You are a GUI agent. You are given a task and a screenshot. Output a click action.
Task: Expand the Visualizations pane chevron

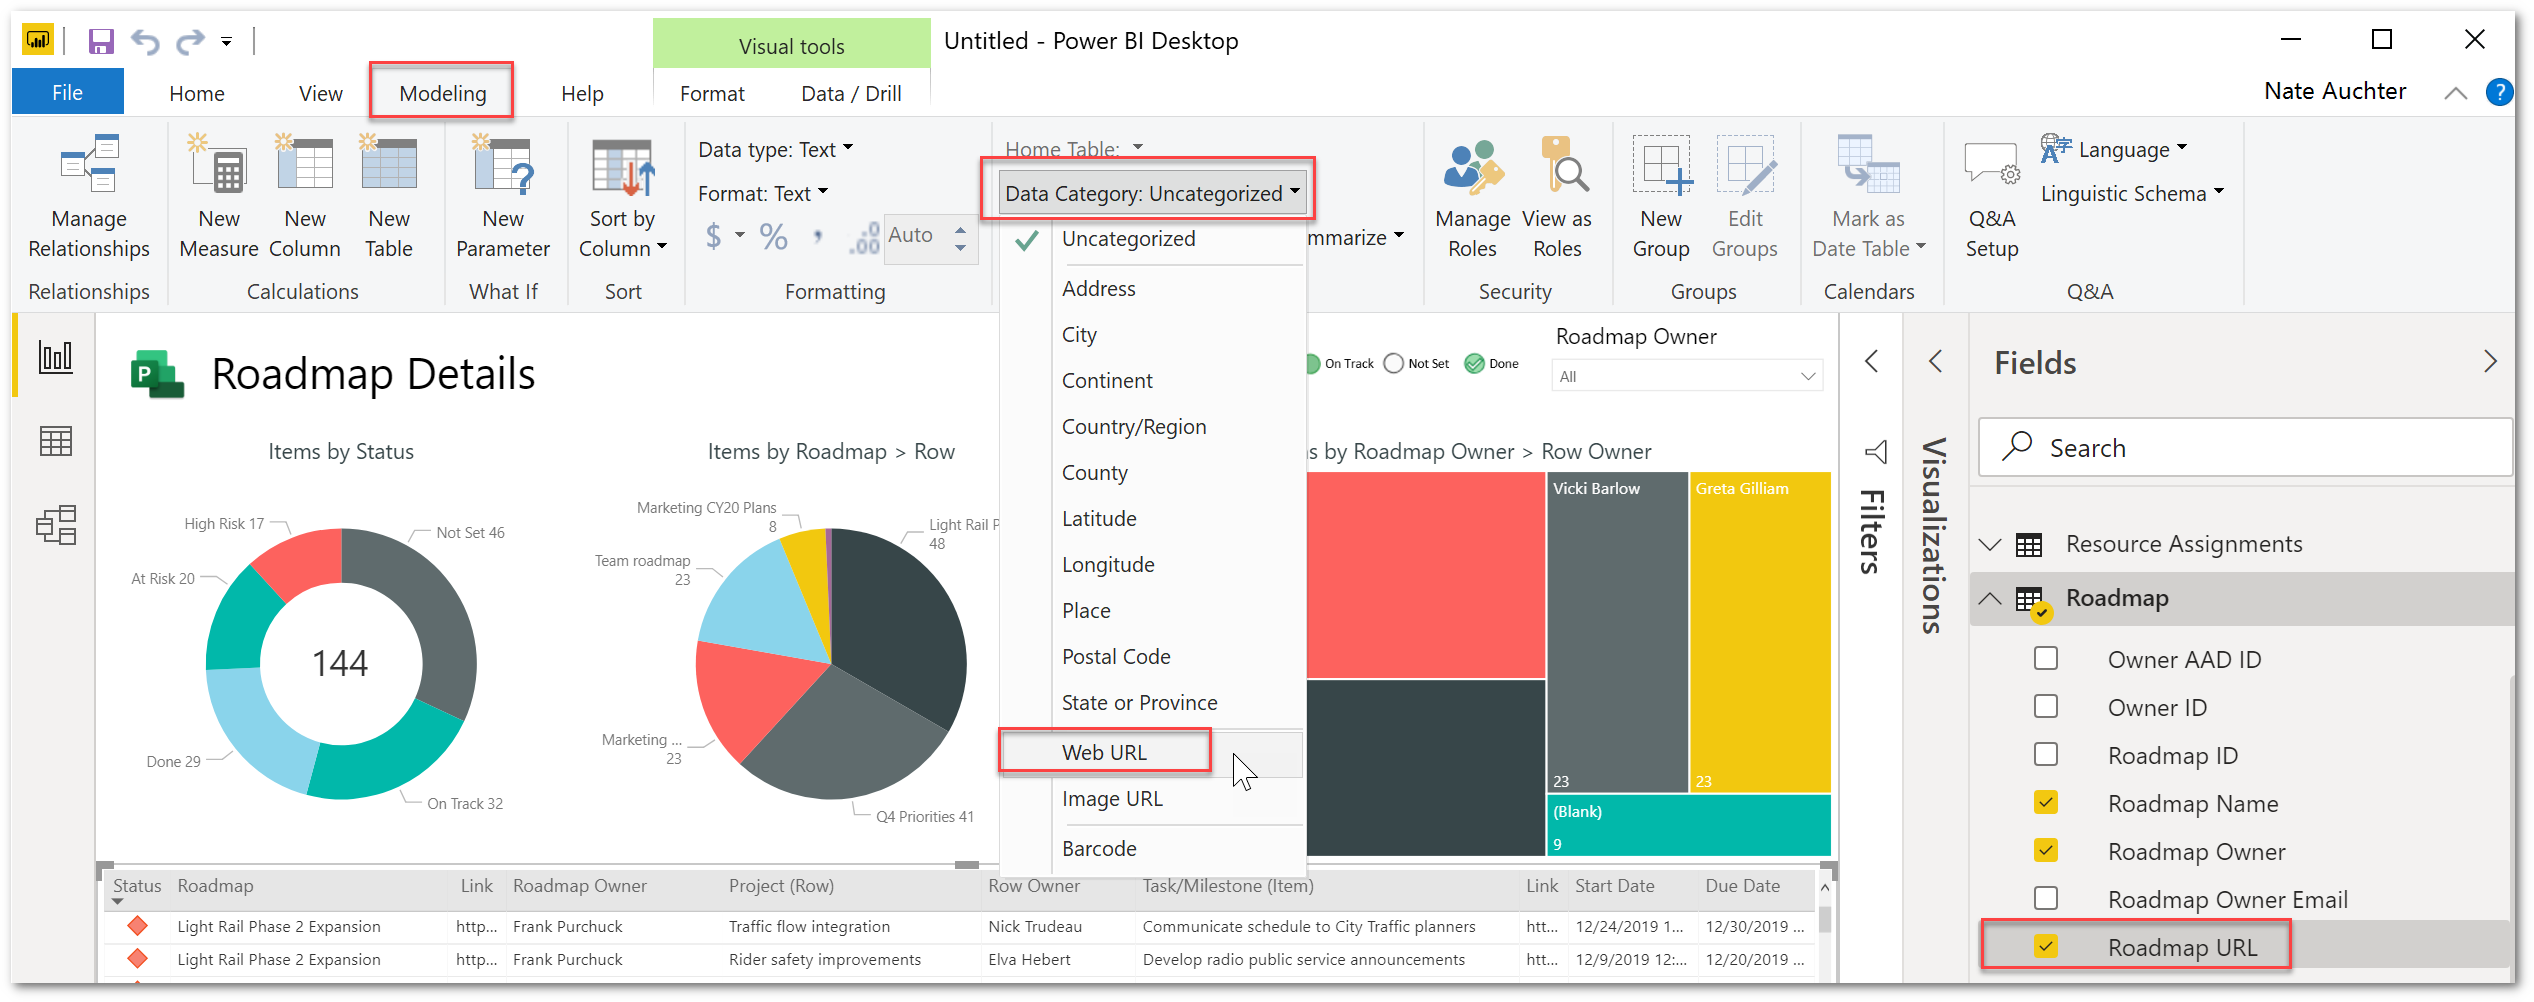[x=1935, y=361]
